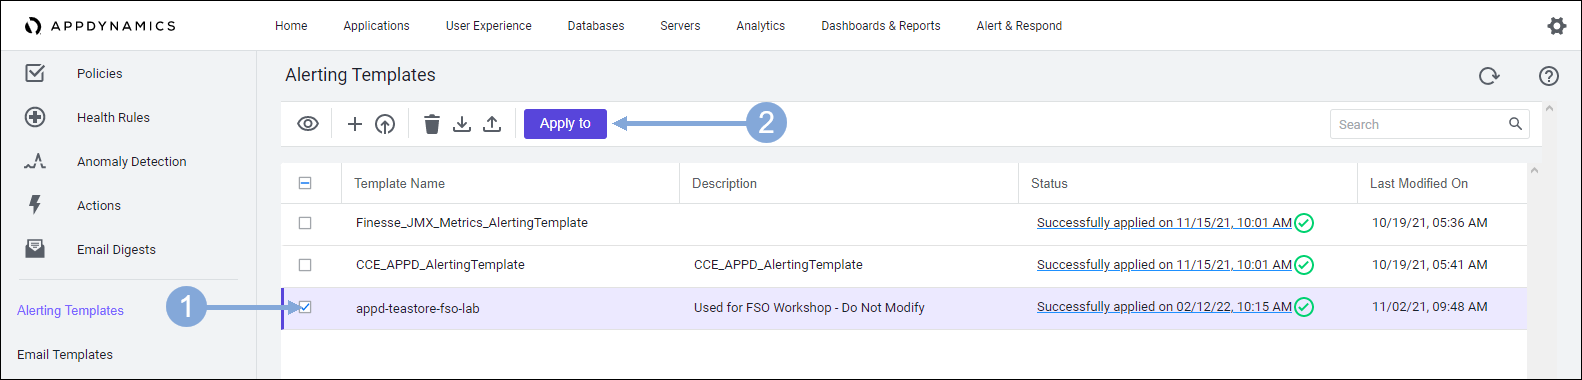This screenshot has height=380, width=1582.
Task: Toggle the select-all header checkbox
Action: [305, 183]
